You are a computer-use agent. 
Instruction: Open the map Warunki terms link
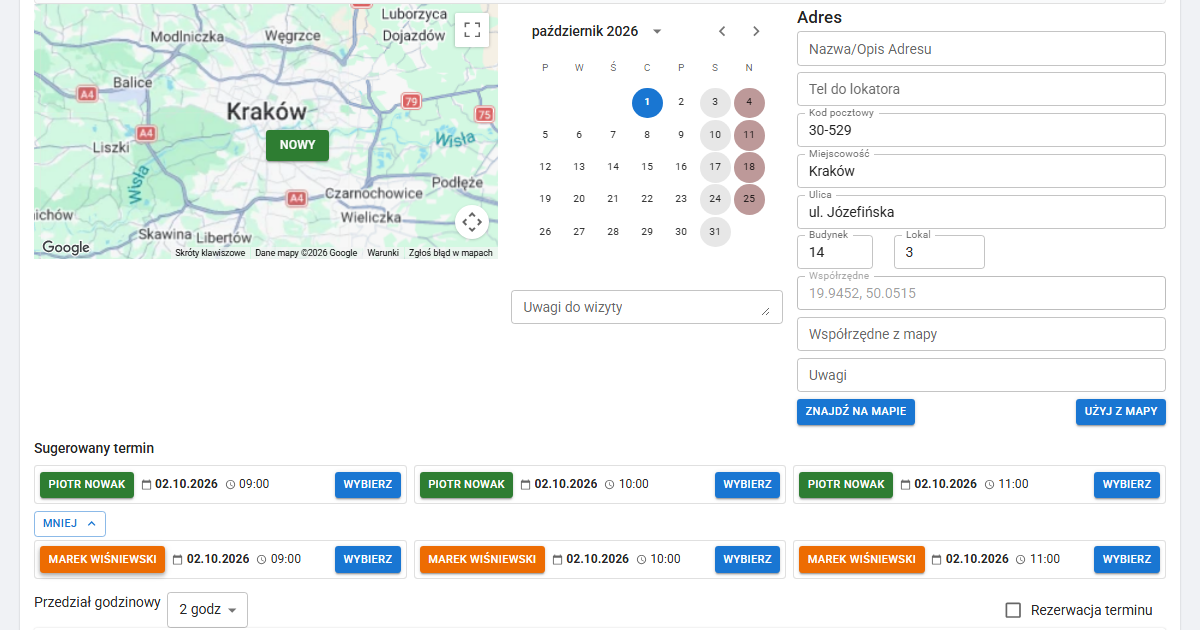[383, 253]
